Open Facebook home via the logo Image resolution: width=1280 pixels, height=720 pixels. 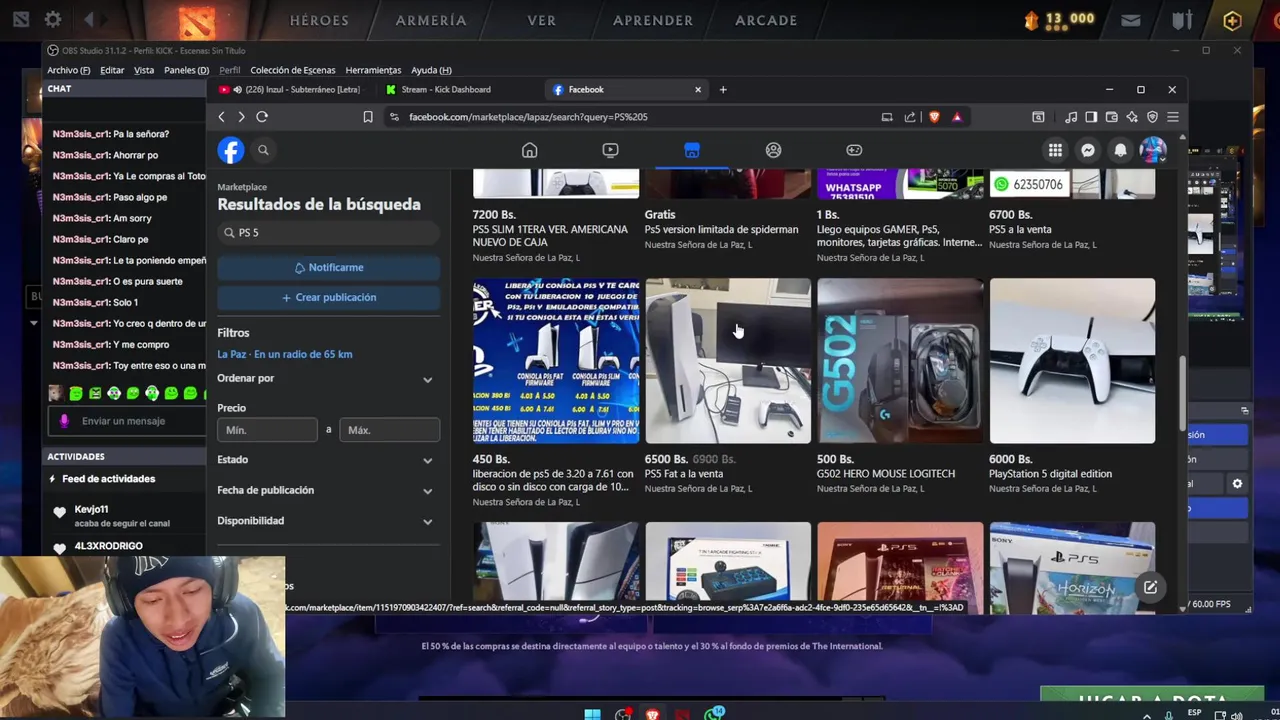tap(231, 150)
